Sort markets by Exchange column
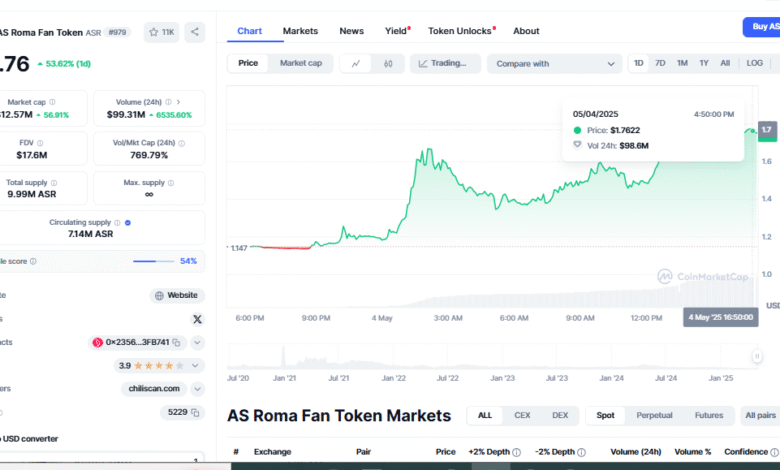The image size is (780, 470). click(272, 452)
